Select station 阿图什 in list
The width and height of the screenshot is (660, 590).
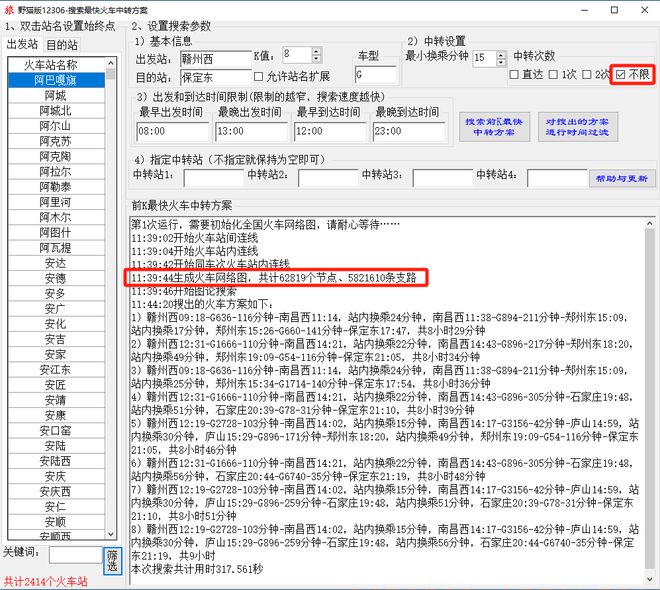56,233
